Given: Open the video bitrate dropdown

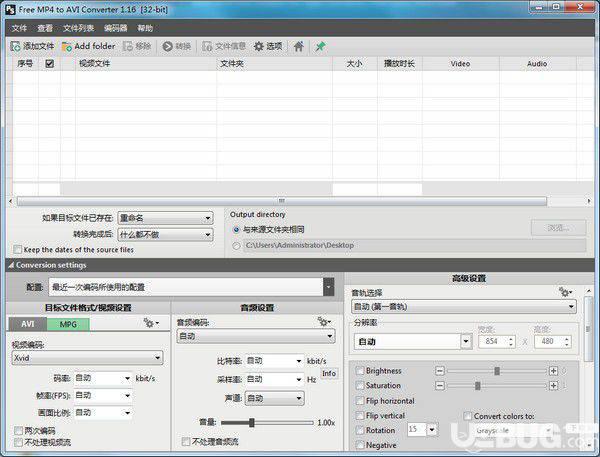Looking at the screenshot, I should click(103, 378).
